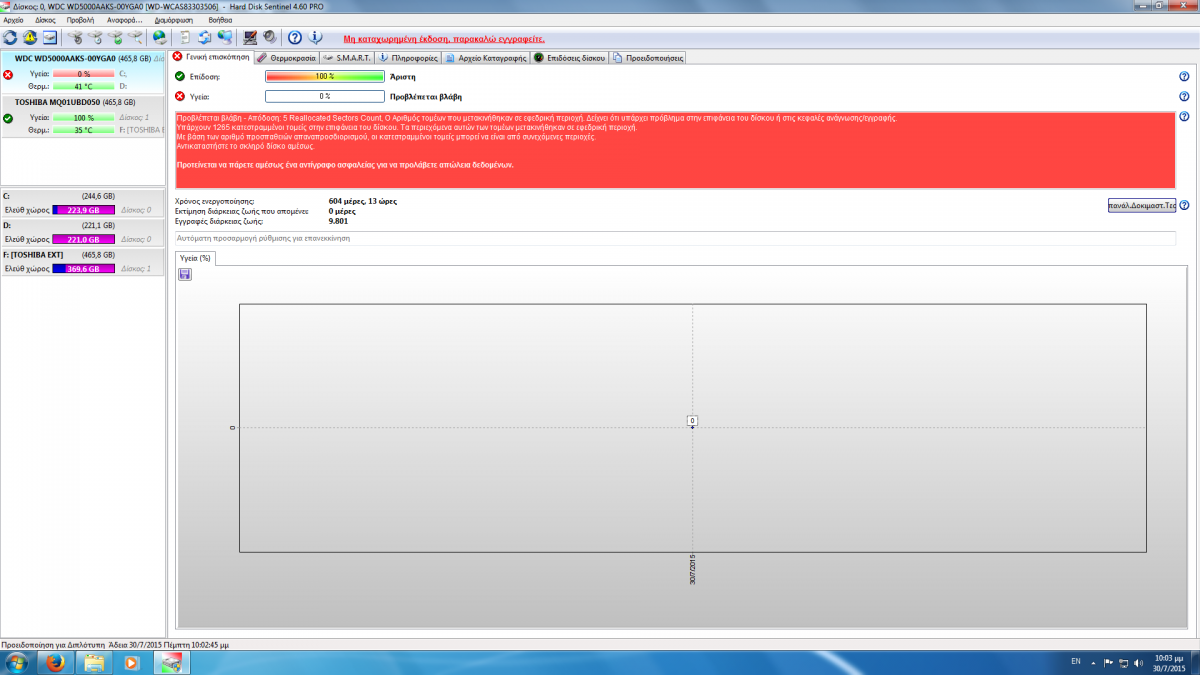The image size is (1200, 675).
Task: Click the Hard Disk Sentinel taskbar icon
Action: pos(172,663)
